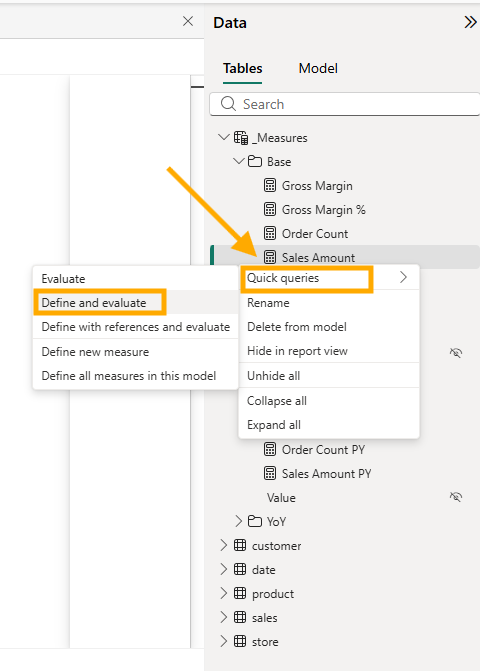Expand the YoY folder
Viewport: 480px width, 671px height.
coord(239,521)
